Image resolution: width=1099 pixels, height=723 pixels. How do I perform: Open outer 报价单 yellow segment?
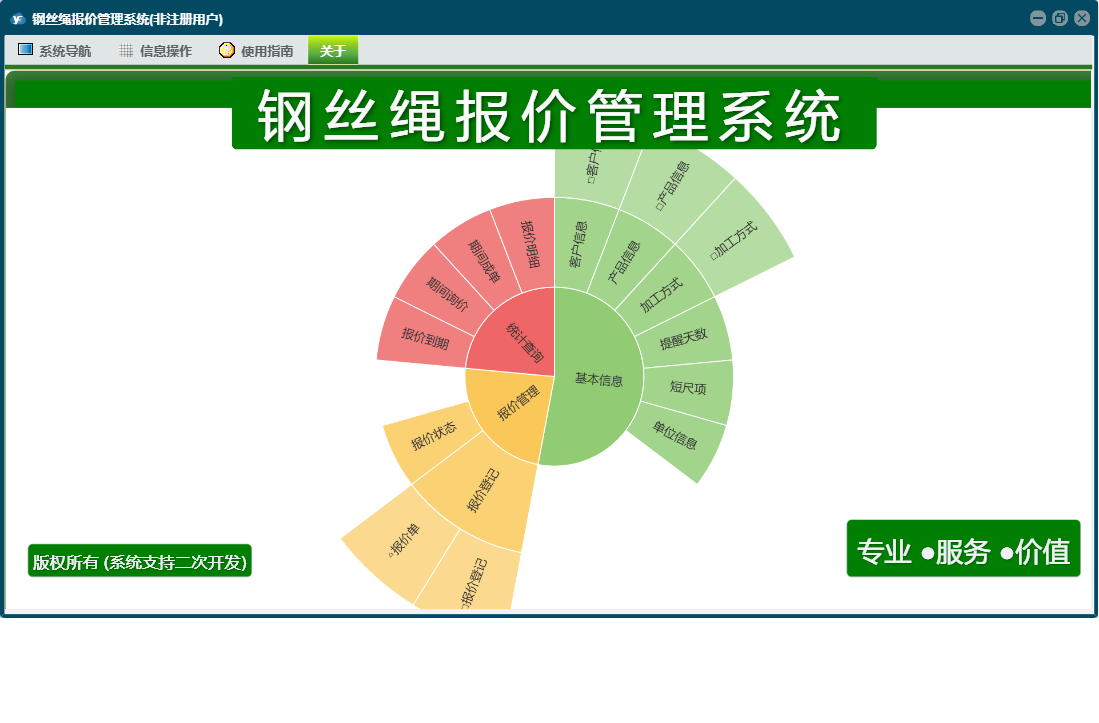tap(404, 539)
